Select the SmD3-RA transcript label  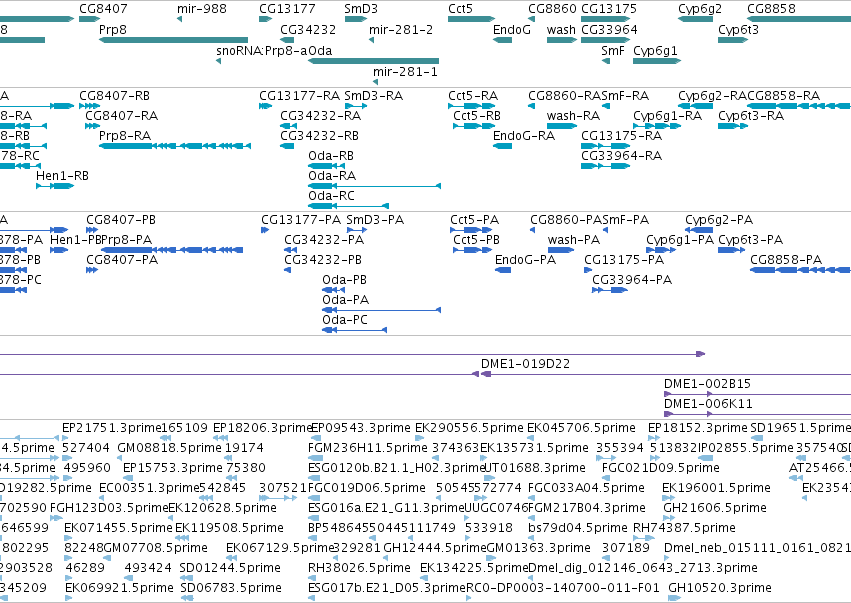click(373, 96)
